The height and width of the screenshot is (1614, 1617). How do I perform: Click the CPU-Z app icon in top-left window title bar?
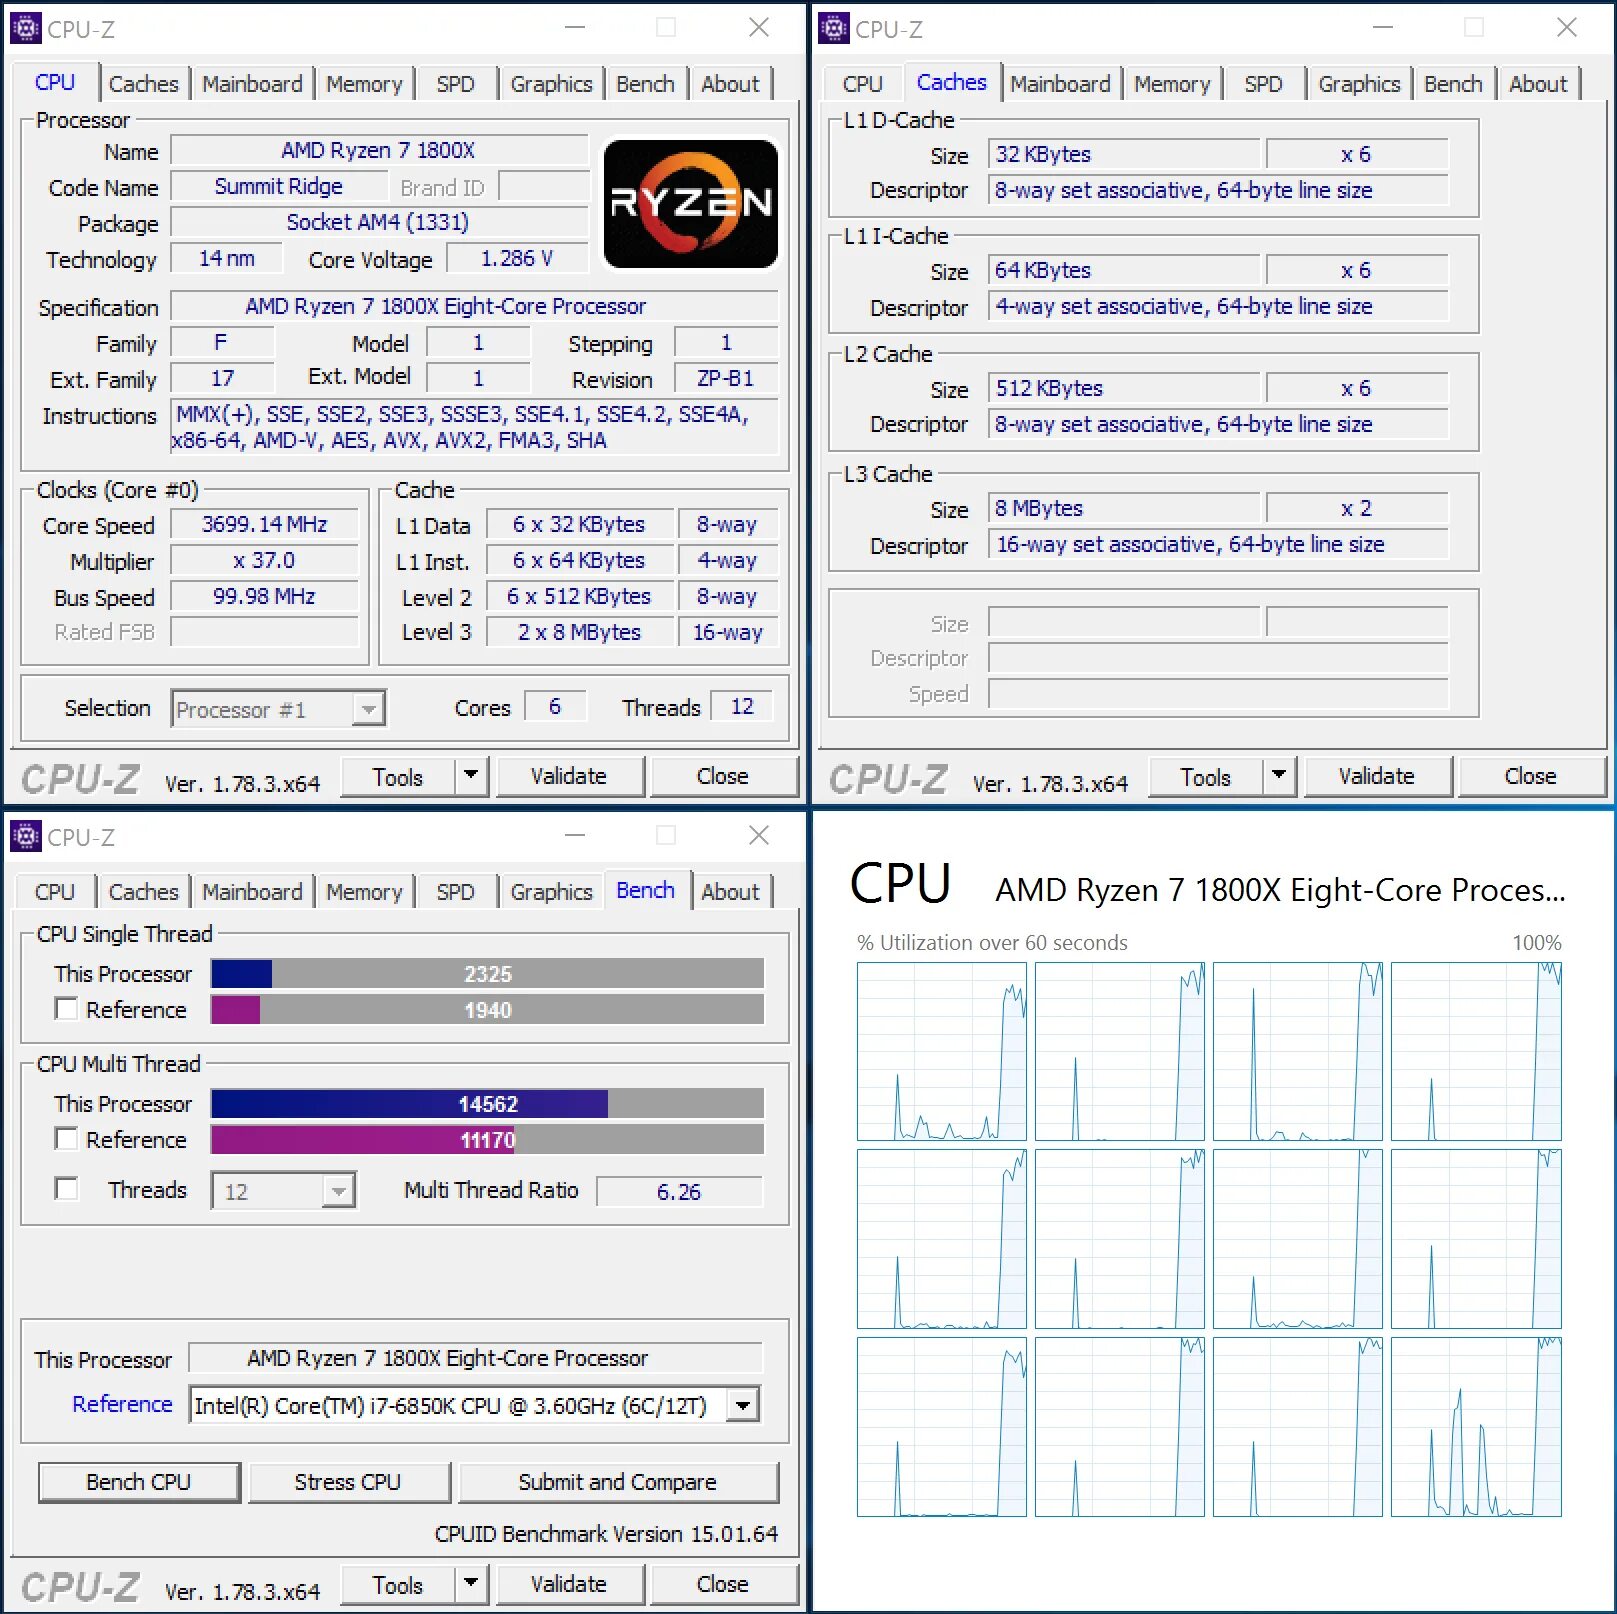tap(25, 28)
